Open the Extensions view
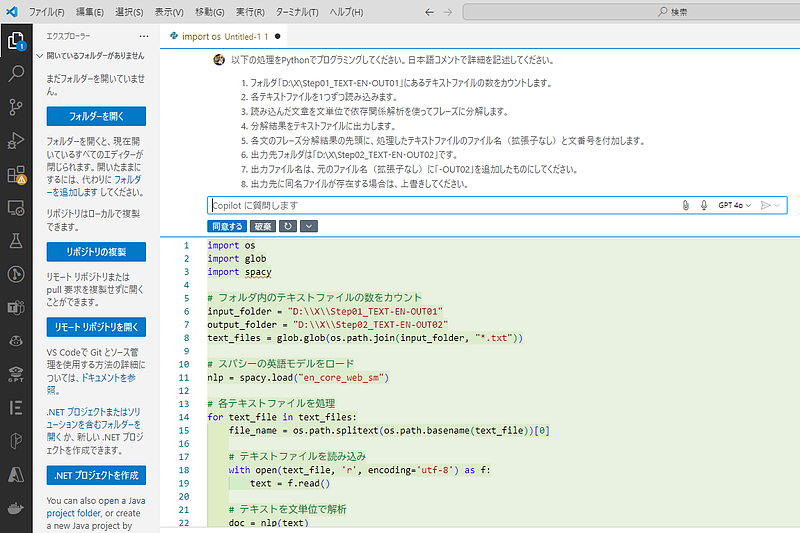This screenshot has height=533, width=800. pos(16,175)
